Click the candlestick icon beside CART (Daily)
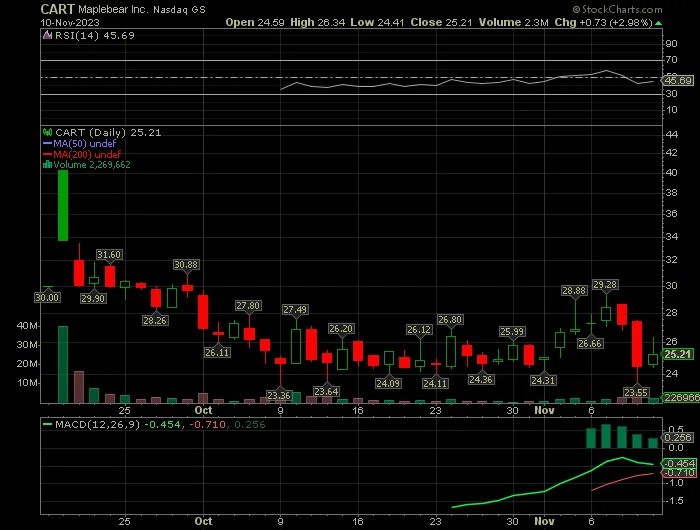Screen dimensions: 700x530 pyautogui.click(x=47, y=132)
